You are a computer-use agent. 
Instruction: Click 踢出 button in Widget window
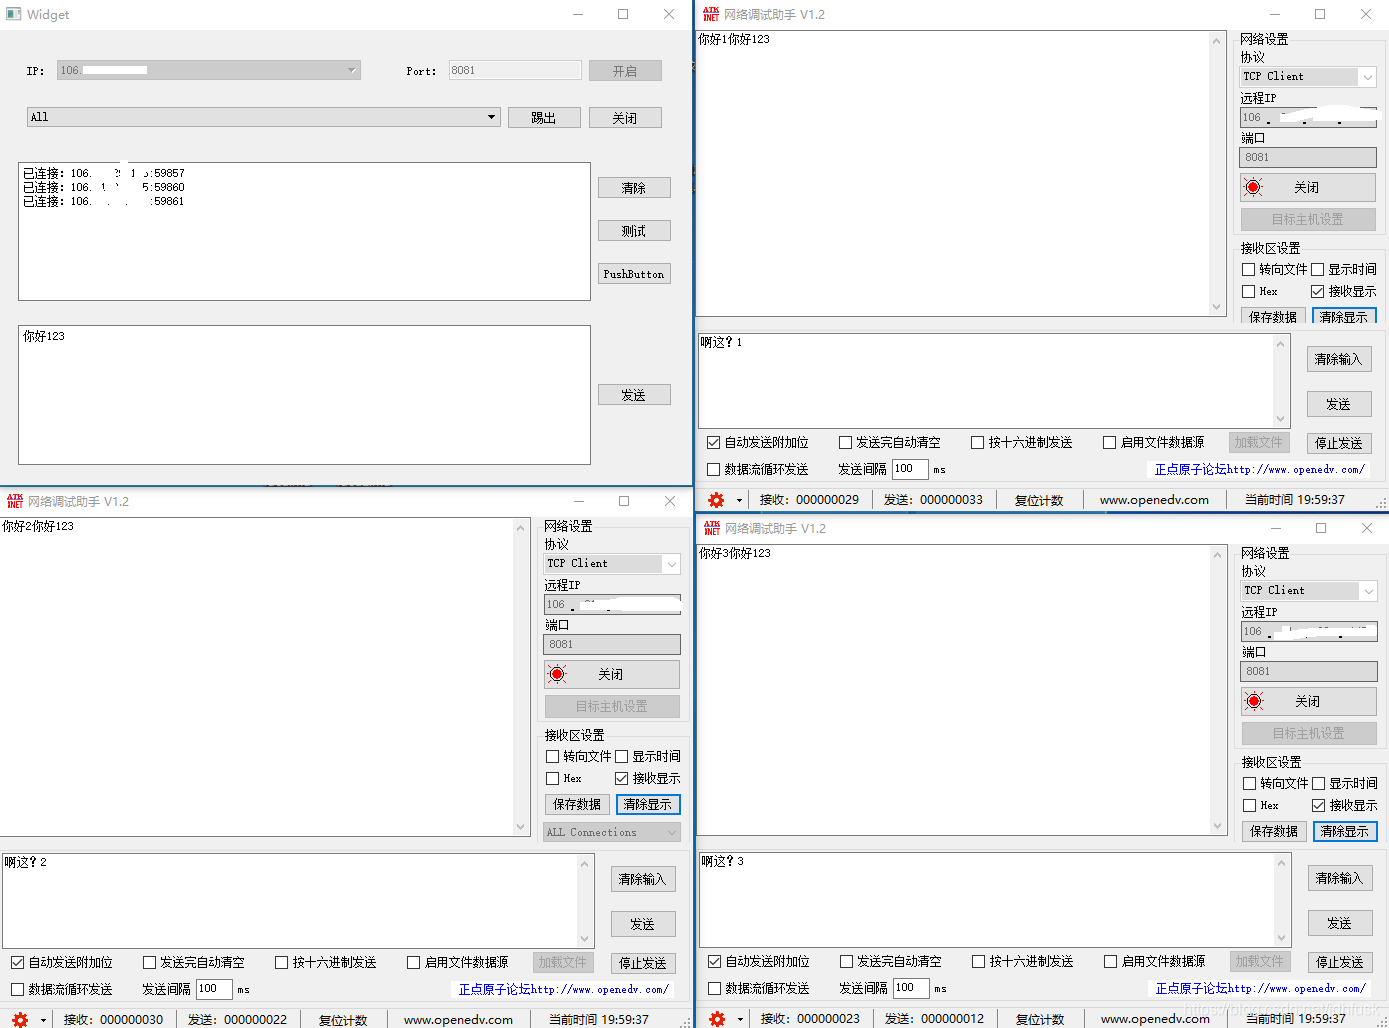tap(544, 118)
